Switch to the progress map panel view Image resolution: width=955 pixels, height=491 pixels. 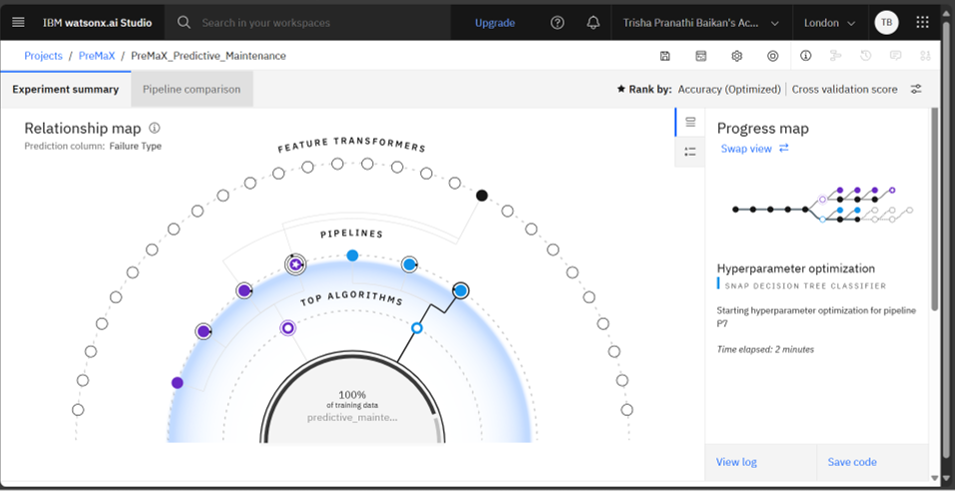690,122
